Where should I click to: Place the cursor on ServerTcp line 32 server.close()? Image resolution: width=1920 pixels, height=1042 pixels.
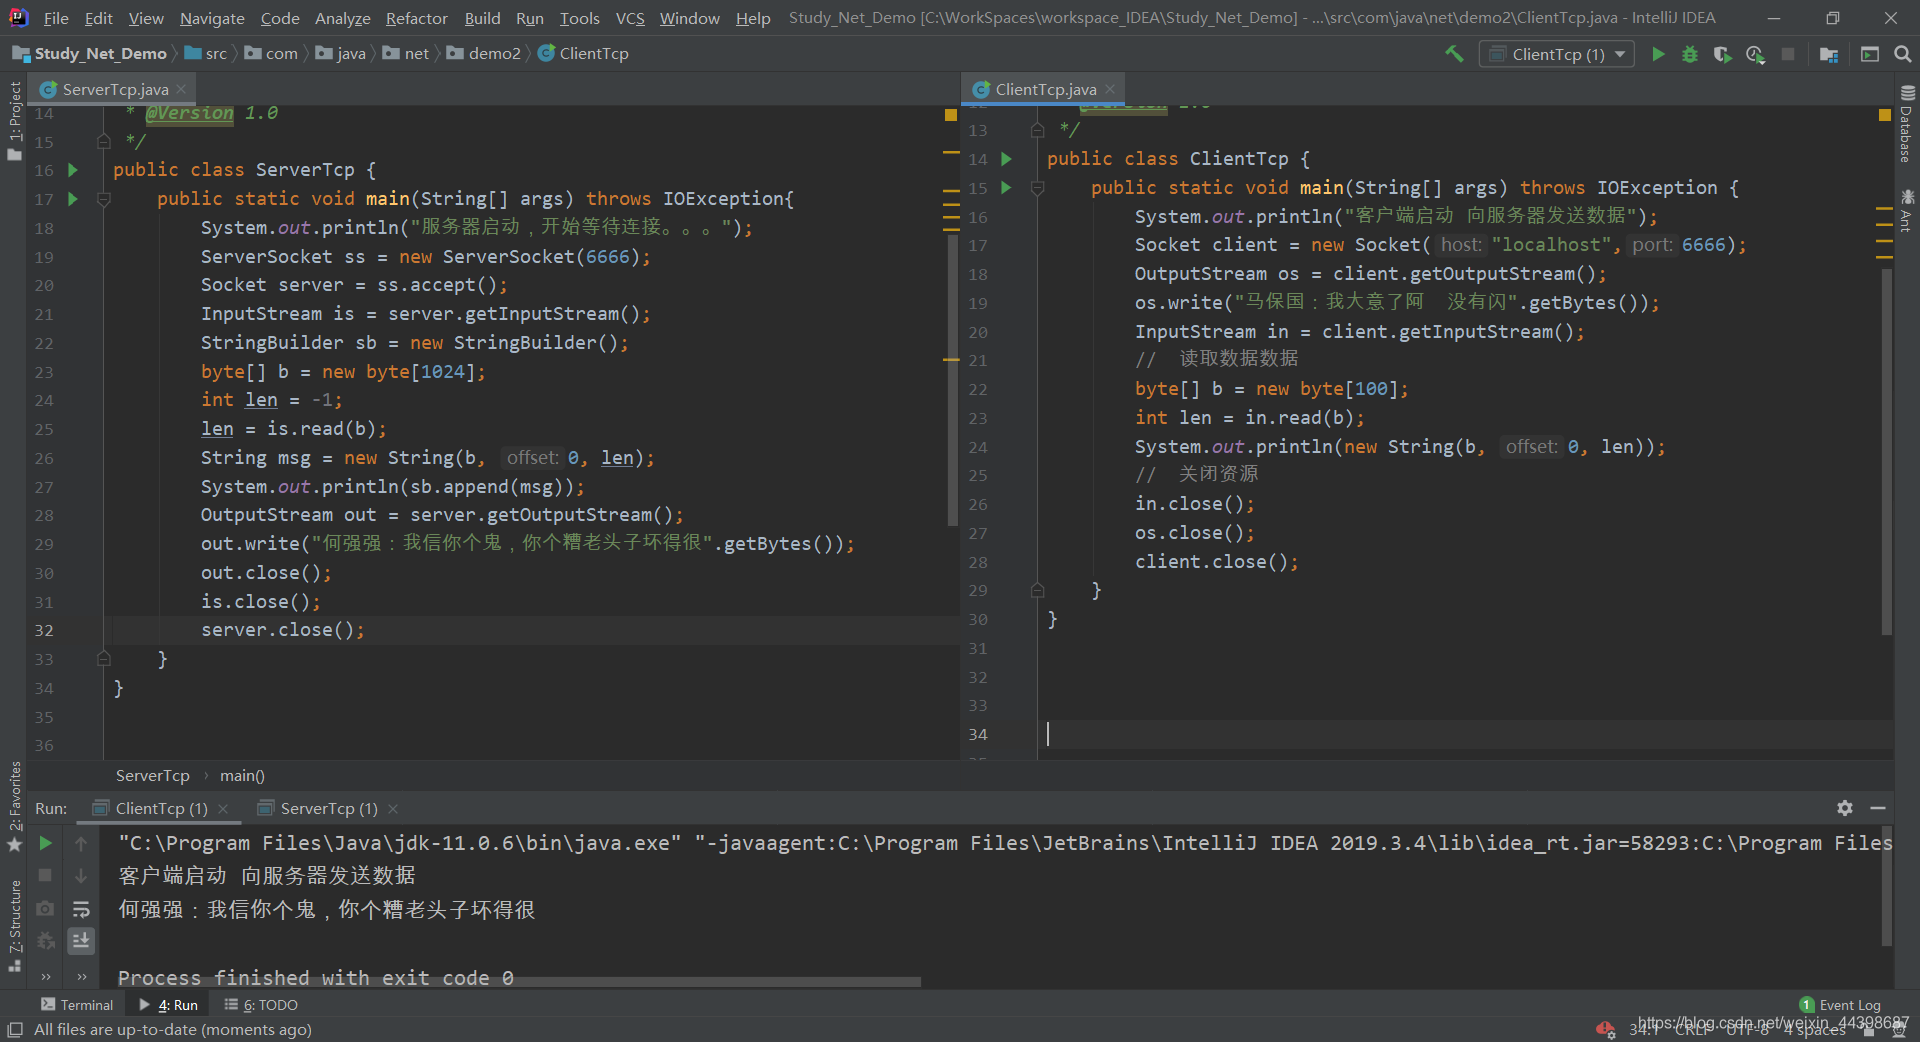283,630
